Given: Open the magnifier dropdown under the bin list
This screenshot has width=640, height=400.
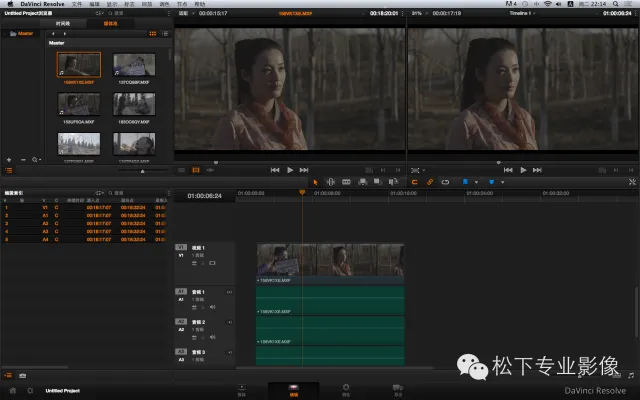Looking at the screenshot, I should click(x=36, y=160).
